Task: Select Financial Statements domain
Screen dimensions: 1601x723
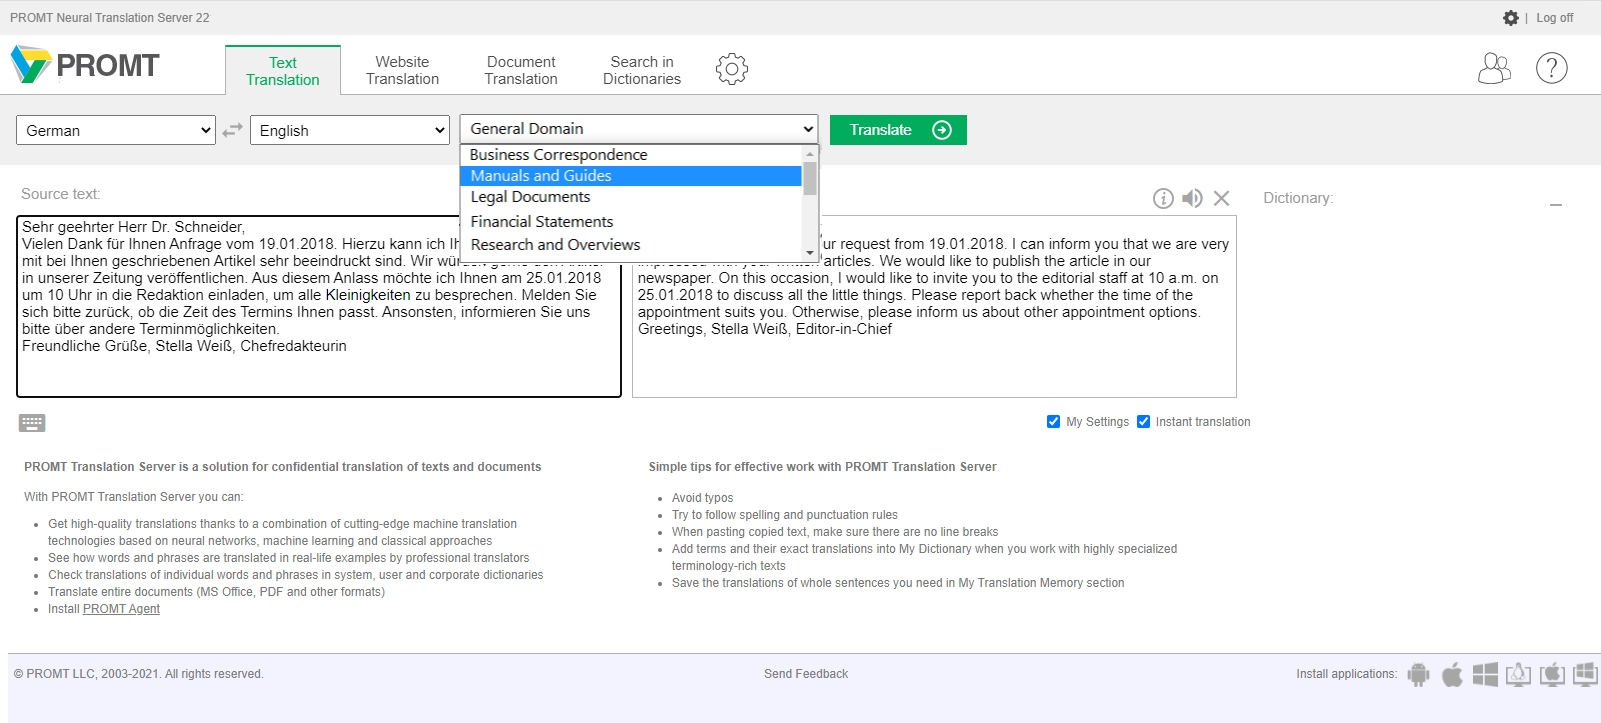Action: 631,222
